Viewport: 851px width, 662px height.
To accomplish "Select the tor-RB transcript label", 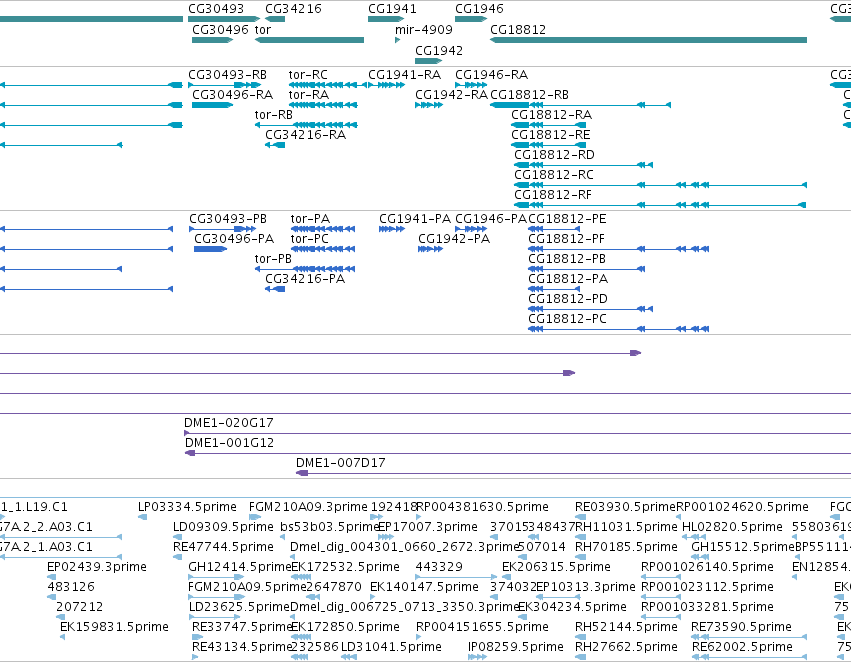I will click(274, 114).
